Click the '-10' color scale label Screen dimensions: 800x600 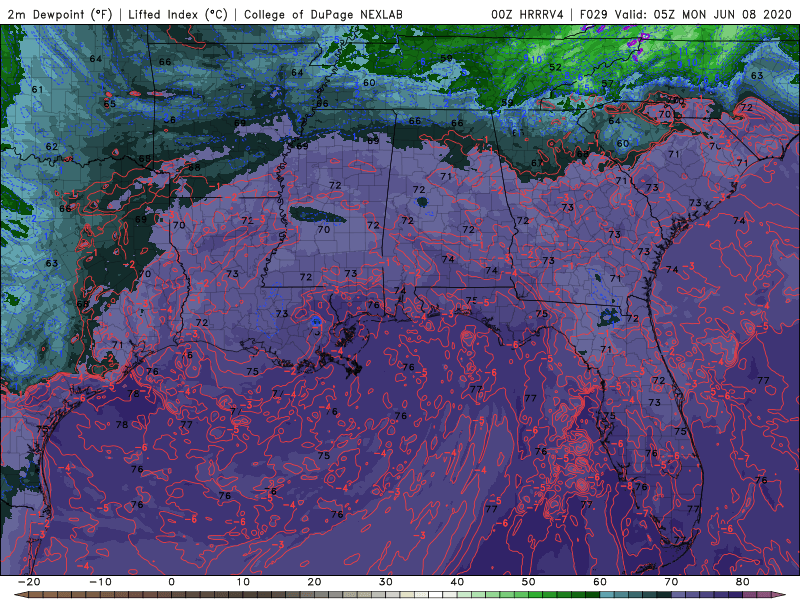tap(100, 582)
